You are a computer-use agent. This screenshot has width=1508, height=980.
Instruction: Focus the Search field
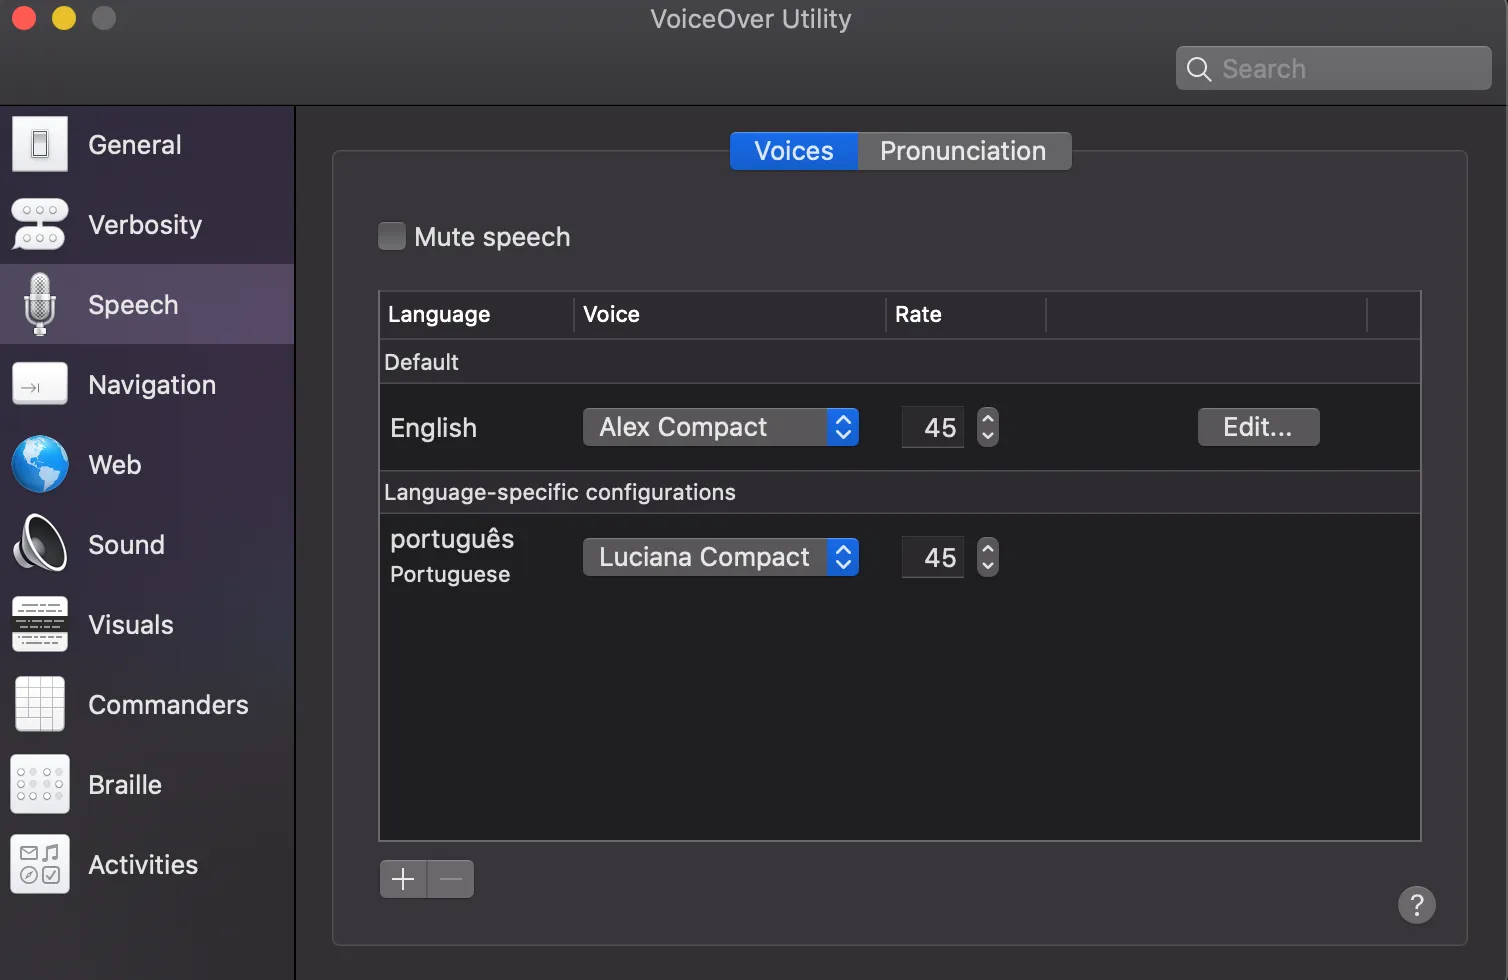(1334, 68)
